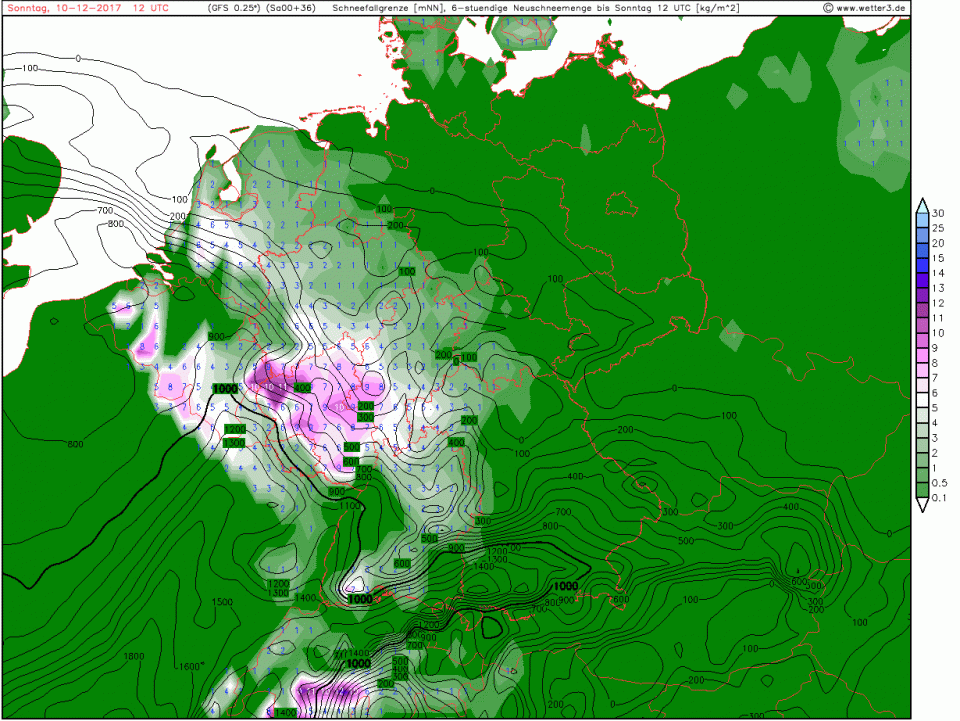This screenshot has width=960, height=721.
Task: Select the dark green swatch above 0.1
Action: (x=921, y=490)
